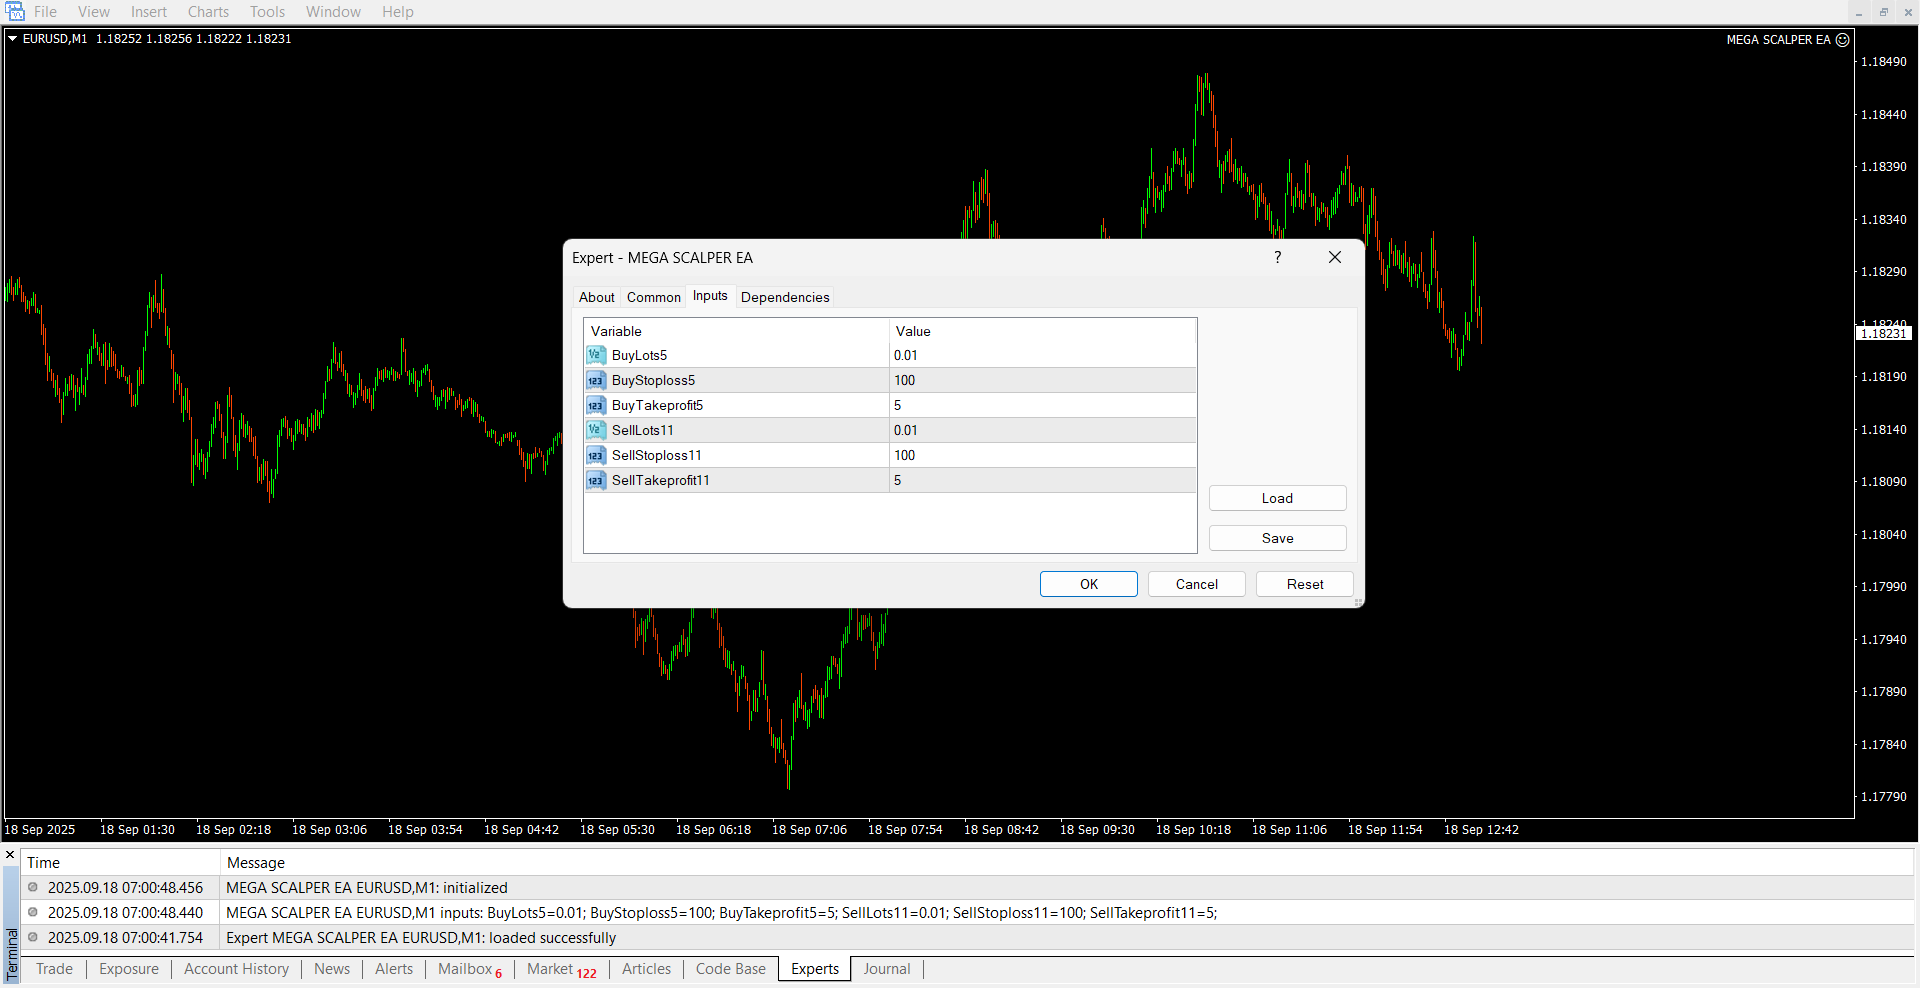Open the Dependencies tab
Viewport: 1920px width, 988px height.
coord(785,297)
